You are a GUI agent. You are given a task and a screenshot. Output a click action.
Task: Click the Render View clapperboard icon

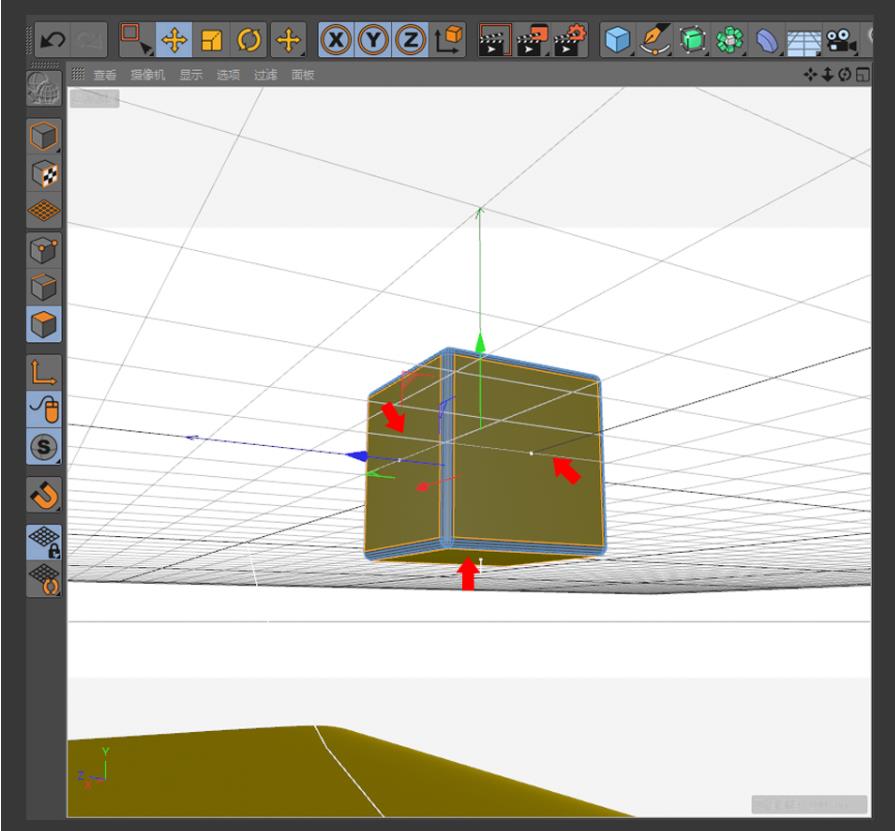pos(494,41)
